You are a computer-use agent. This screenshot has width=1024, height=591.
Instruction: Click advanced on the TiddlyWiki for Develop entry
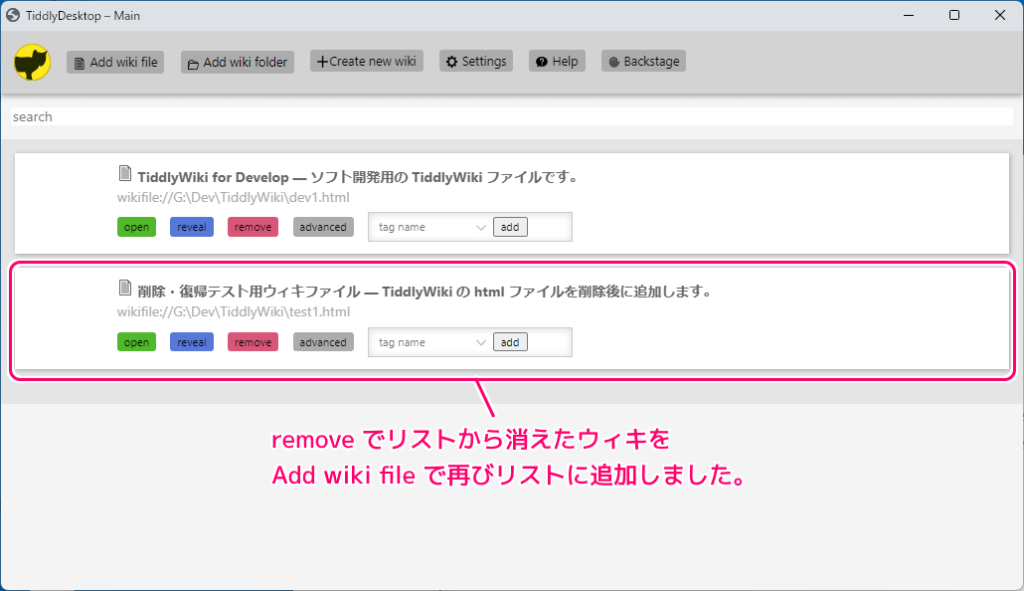pyautogui.click(x=322, y=227)
